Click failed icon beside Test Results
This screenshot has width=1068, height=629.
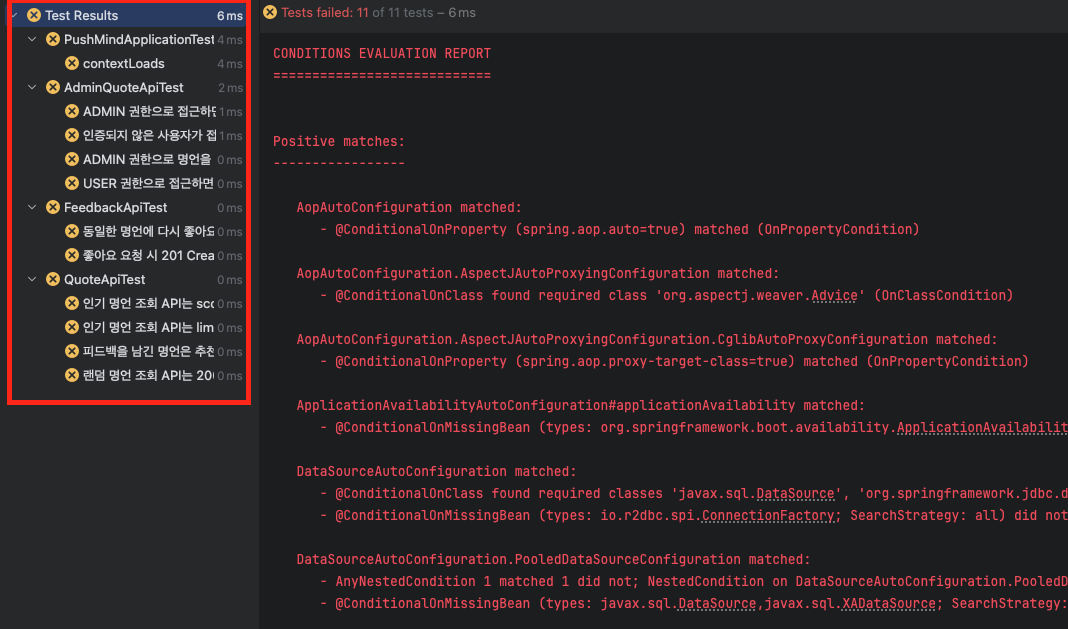pyautogui.click(x=33, y=15)
